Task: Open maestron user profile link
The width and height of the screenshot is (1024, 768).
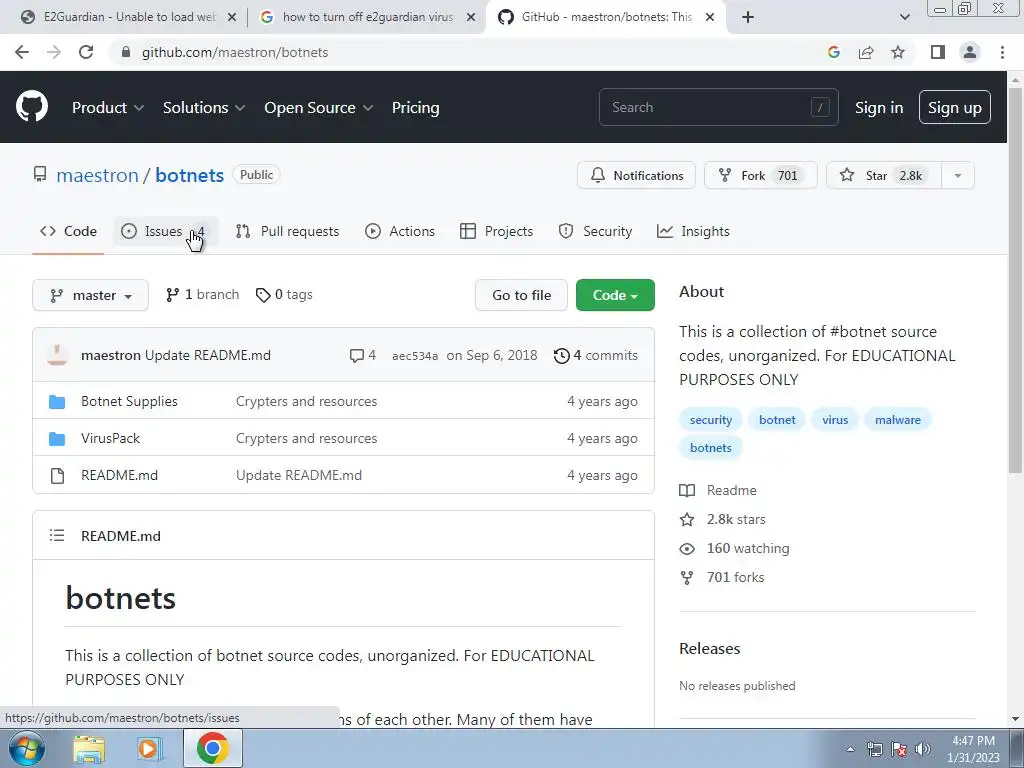Action: pyautogui.click(x=97, y=175)
